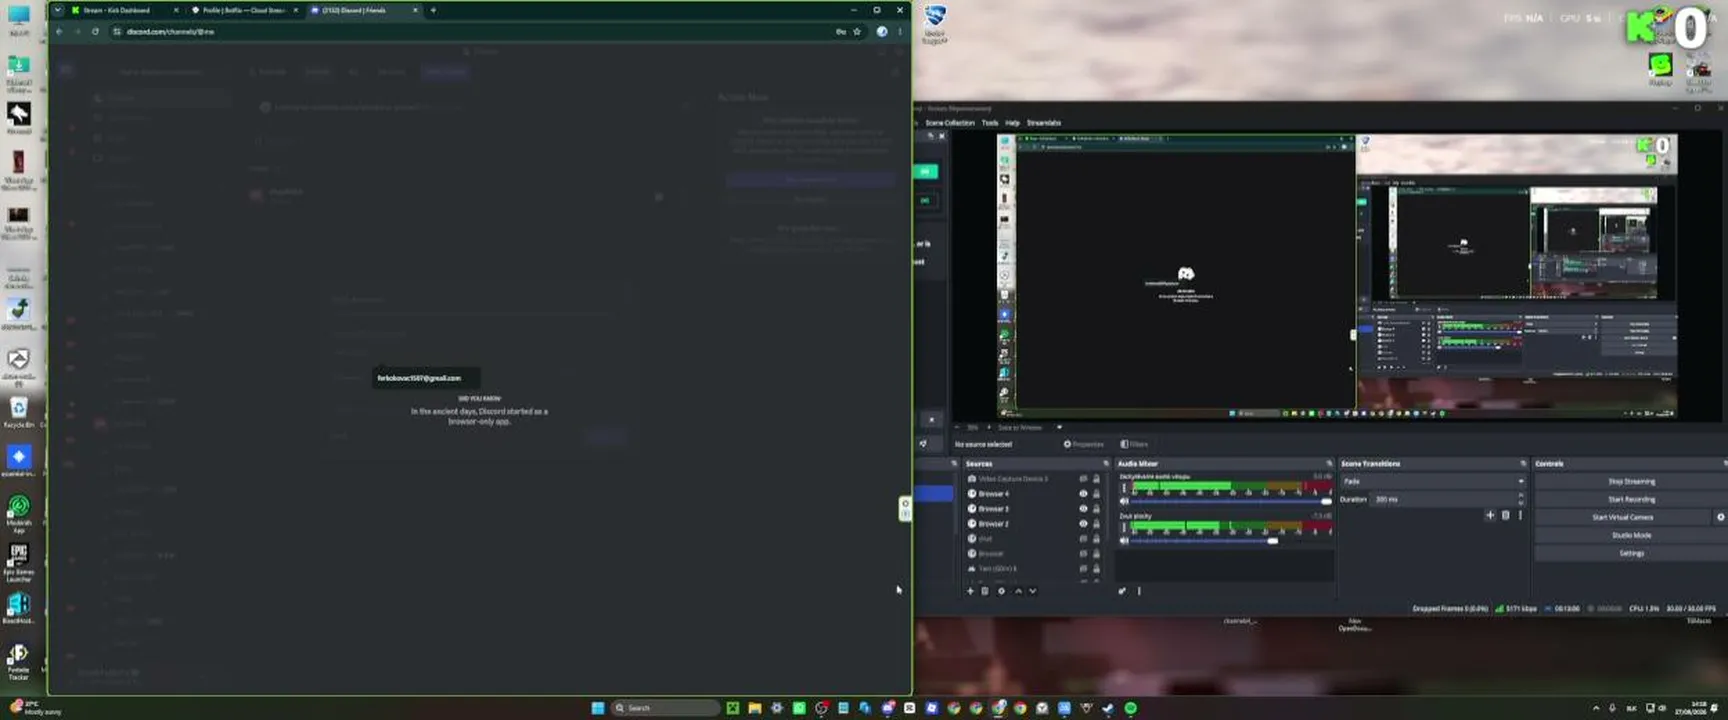Screen dimensions: 1728x720
Task: Remove the selected source with trash icon
Action: [x=985, y=591]
